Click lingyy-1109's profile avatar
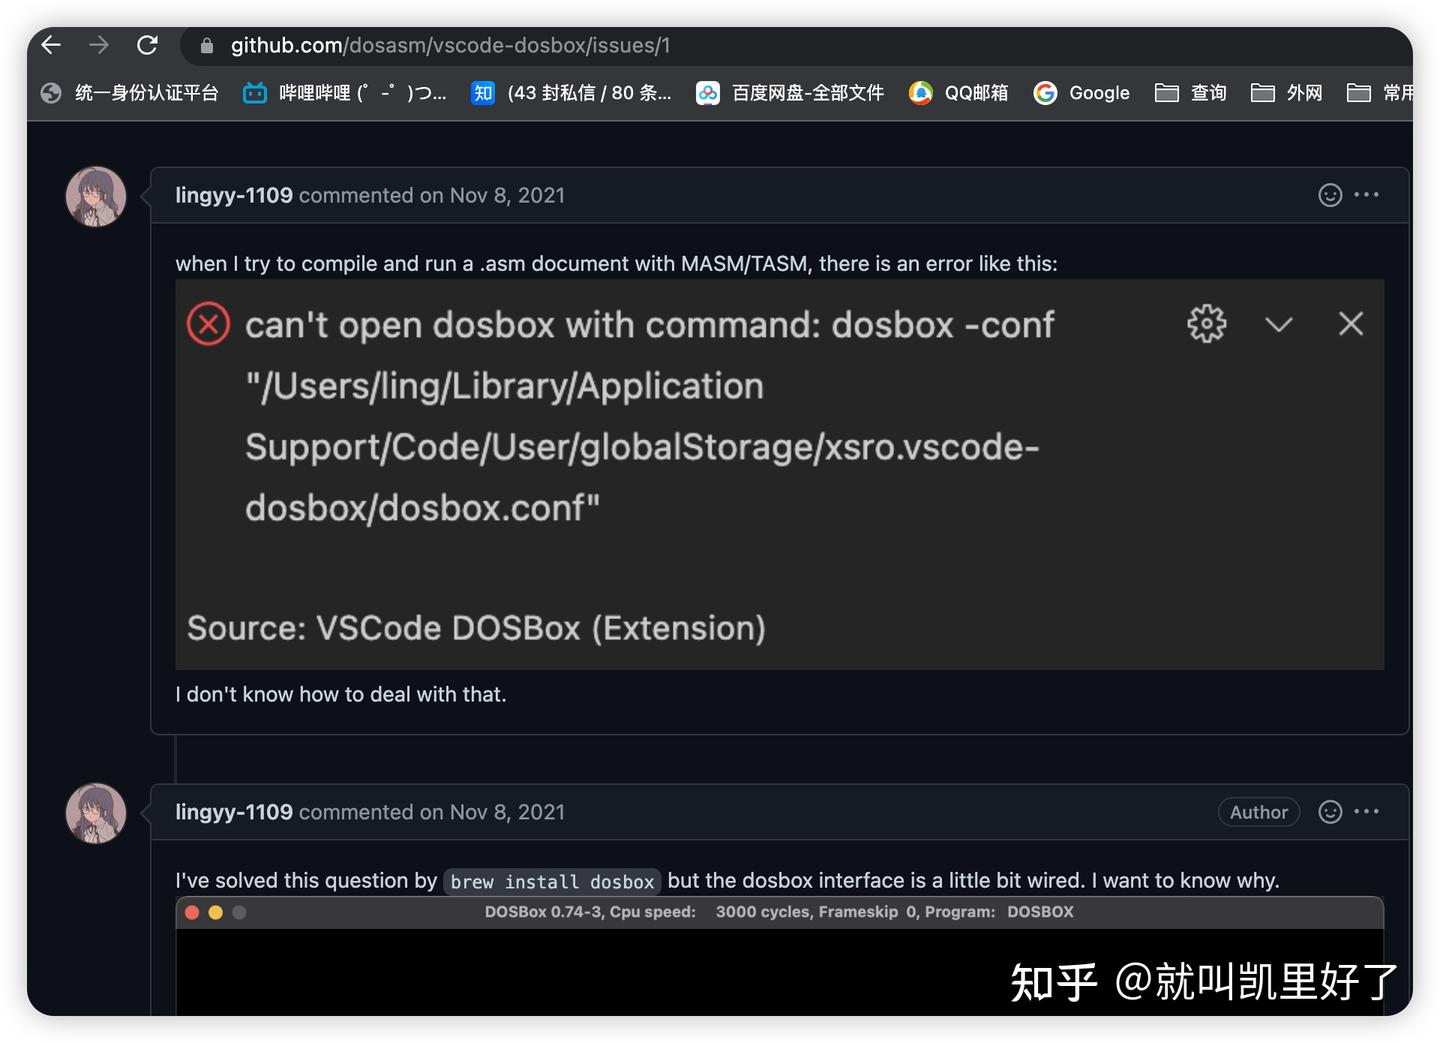Image resolution: width=1440 pixels, height=1043 pixels. (x=95, y=196)
